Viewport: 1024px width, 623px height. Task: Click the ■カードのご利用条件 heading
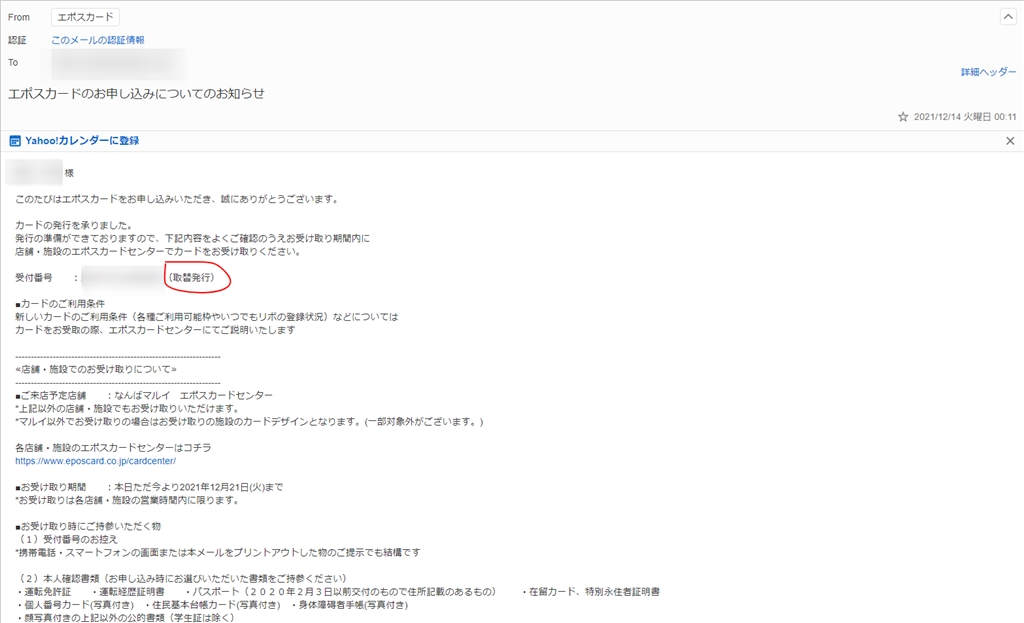pyautogui.click(x=60, y=304)
